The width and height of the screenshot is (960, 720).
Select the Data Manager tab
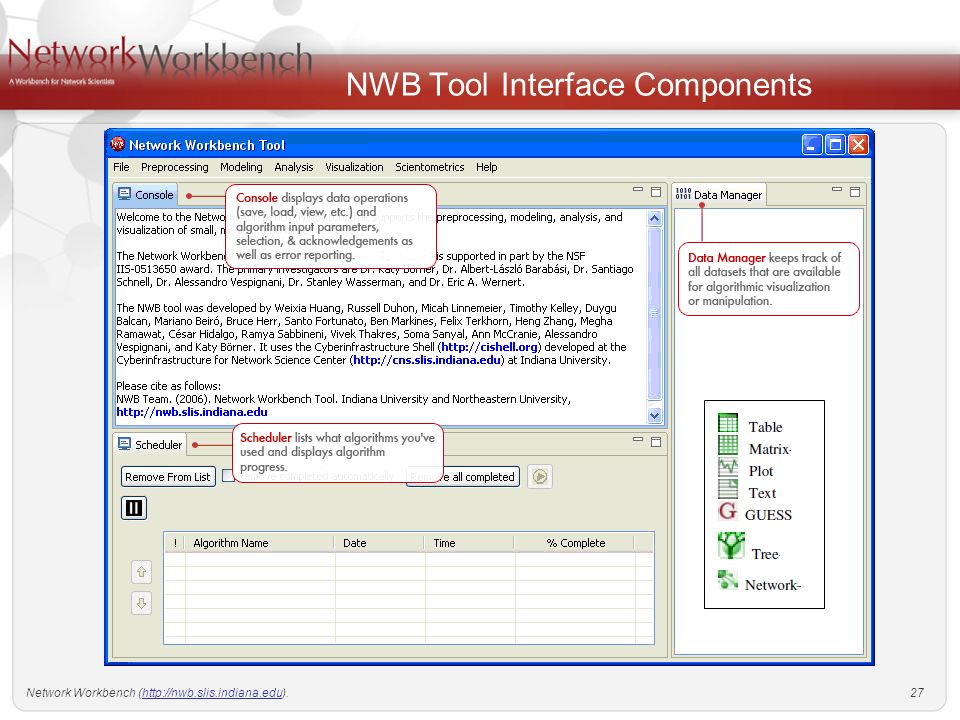click(719, 195)
